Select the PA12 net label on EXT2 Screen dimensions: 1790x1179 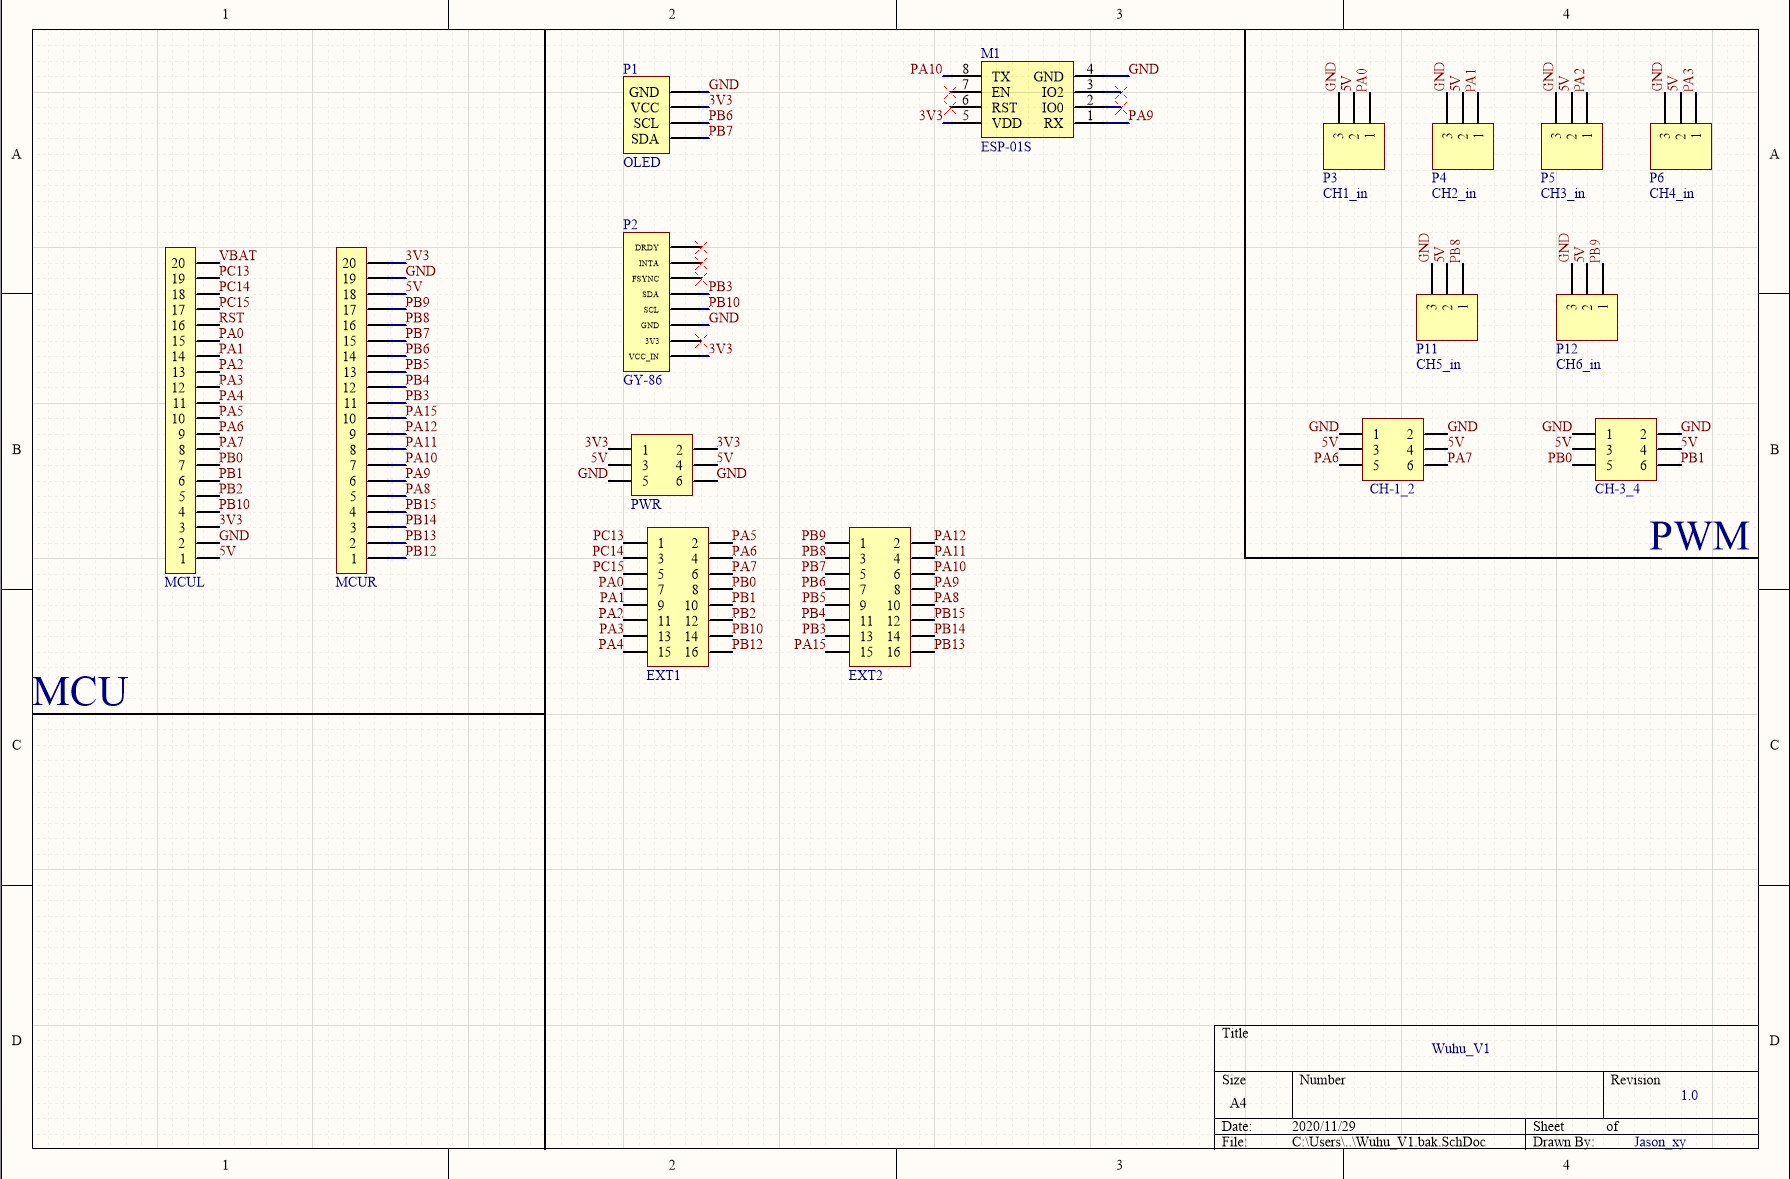pyautogui.click(x=950, y=536)
